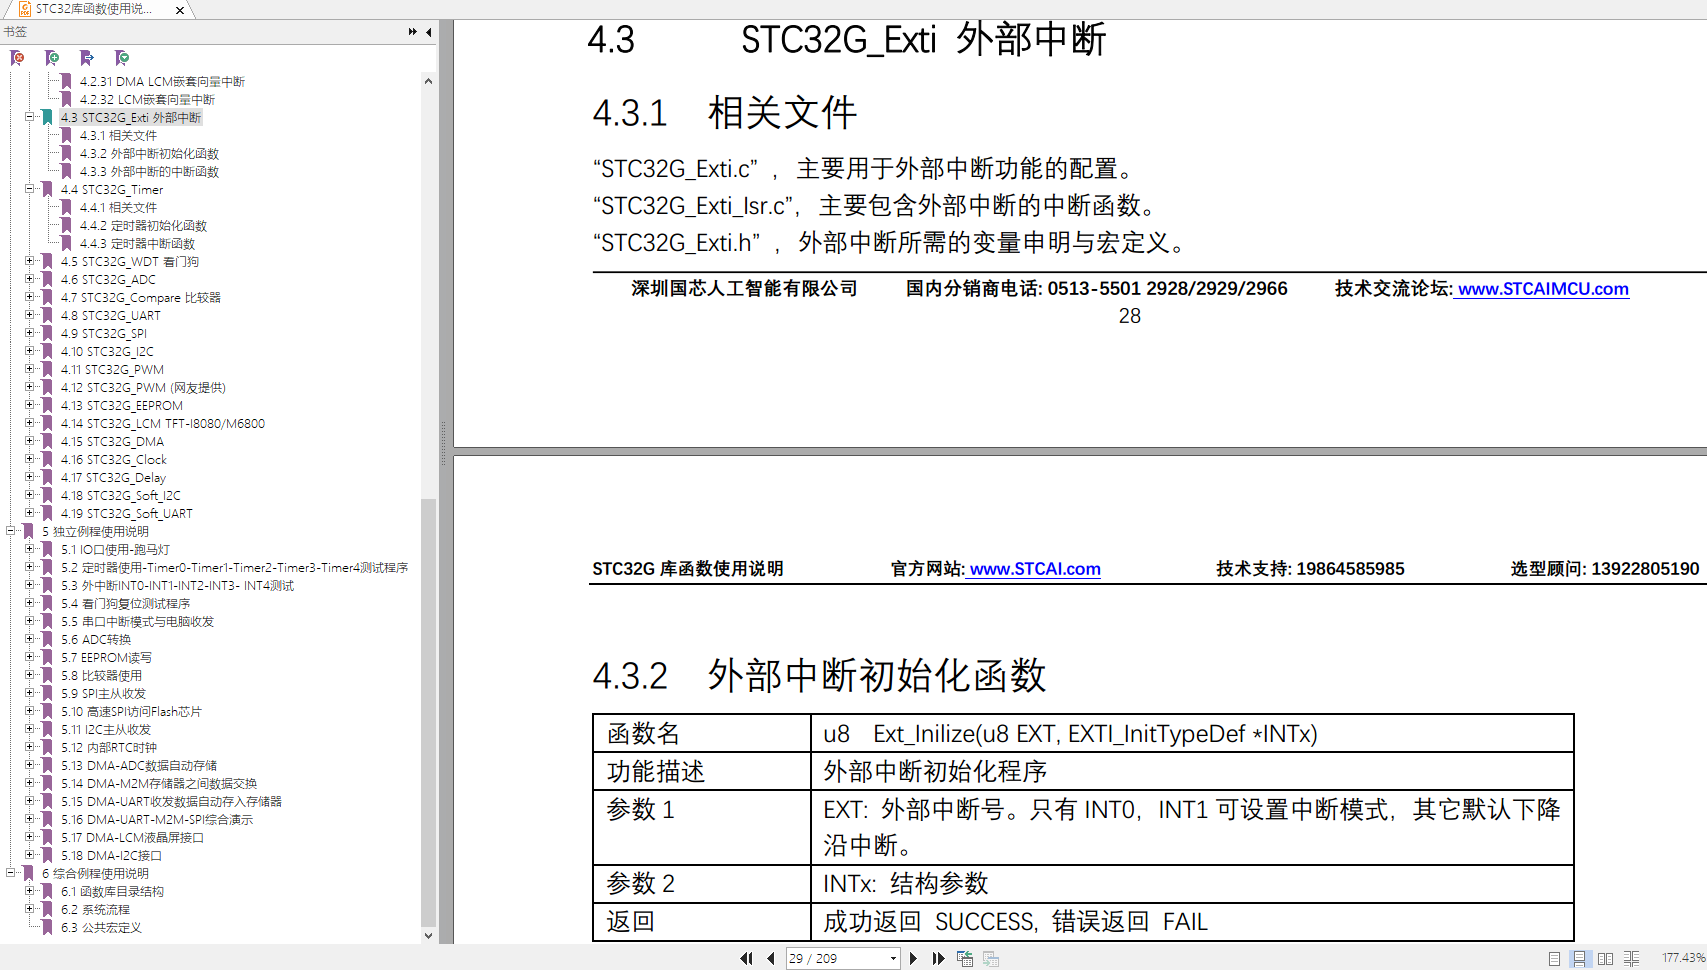Click the go-to bookmark arrow icon
This screenshot has width=1707, height=970.
87,58
